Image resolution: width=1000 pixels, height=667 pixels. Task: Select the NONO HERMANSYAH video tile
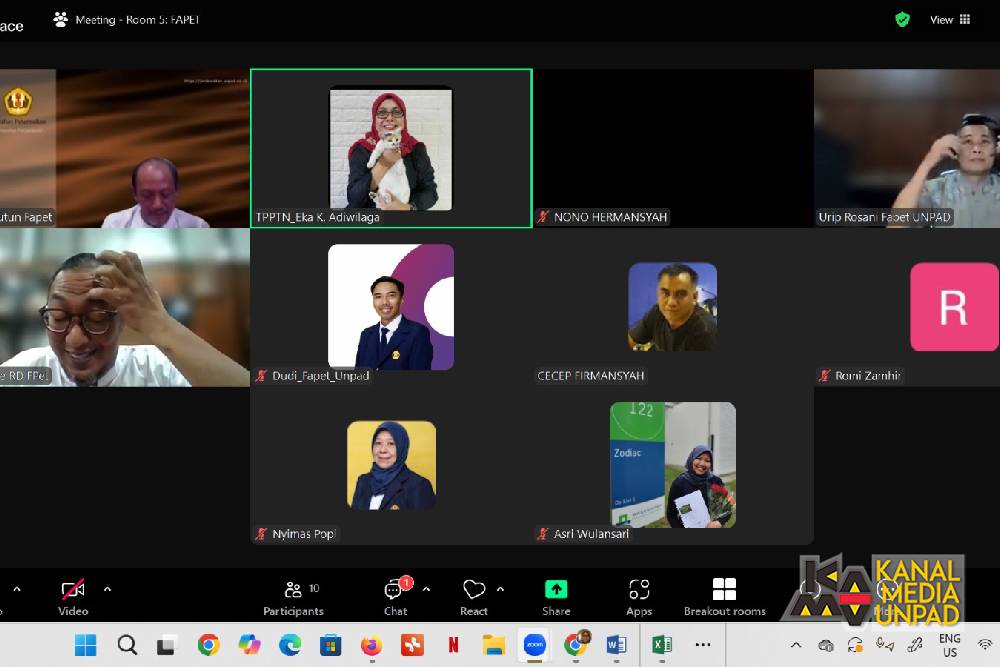(x=672, y=148)
